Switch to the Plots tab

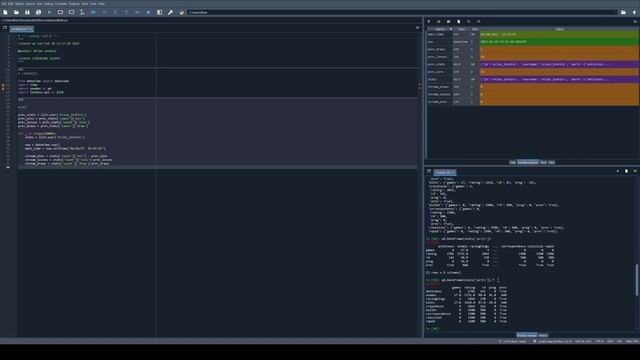pyautogui.click(x=543, y=162)
